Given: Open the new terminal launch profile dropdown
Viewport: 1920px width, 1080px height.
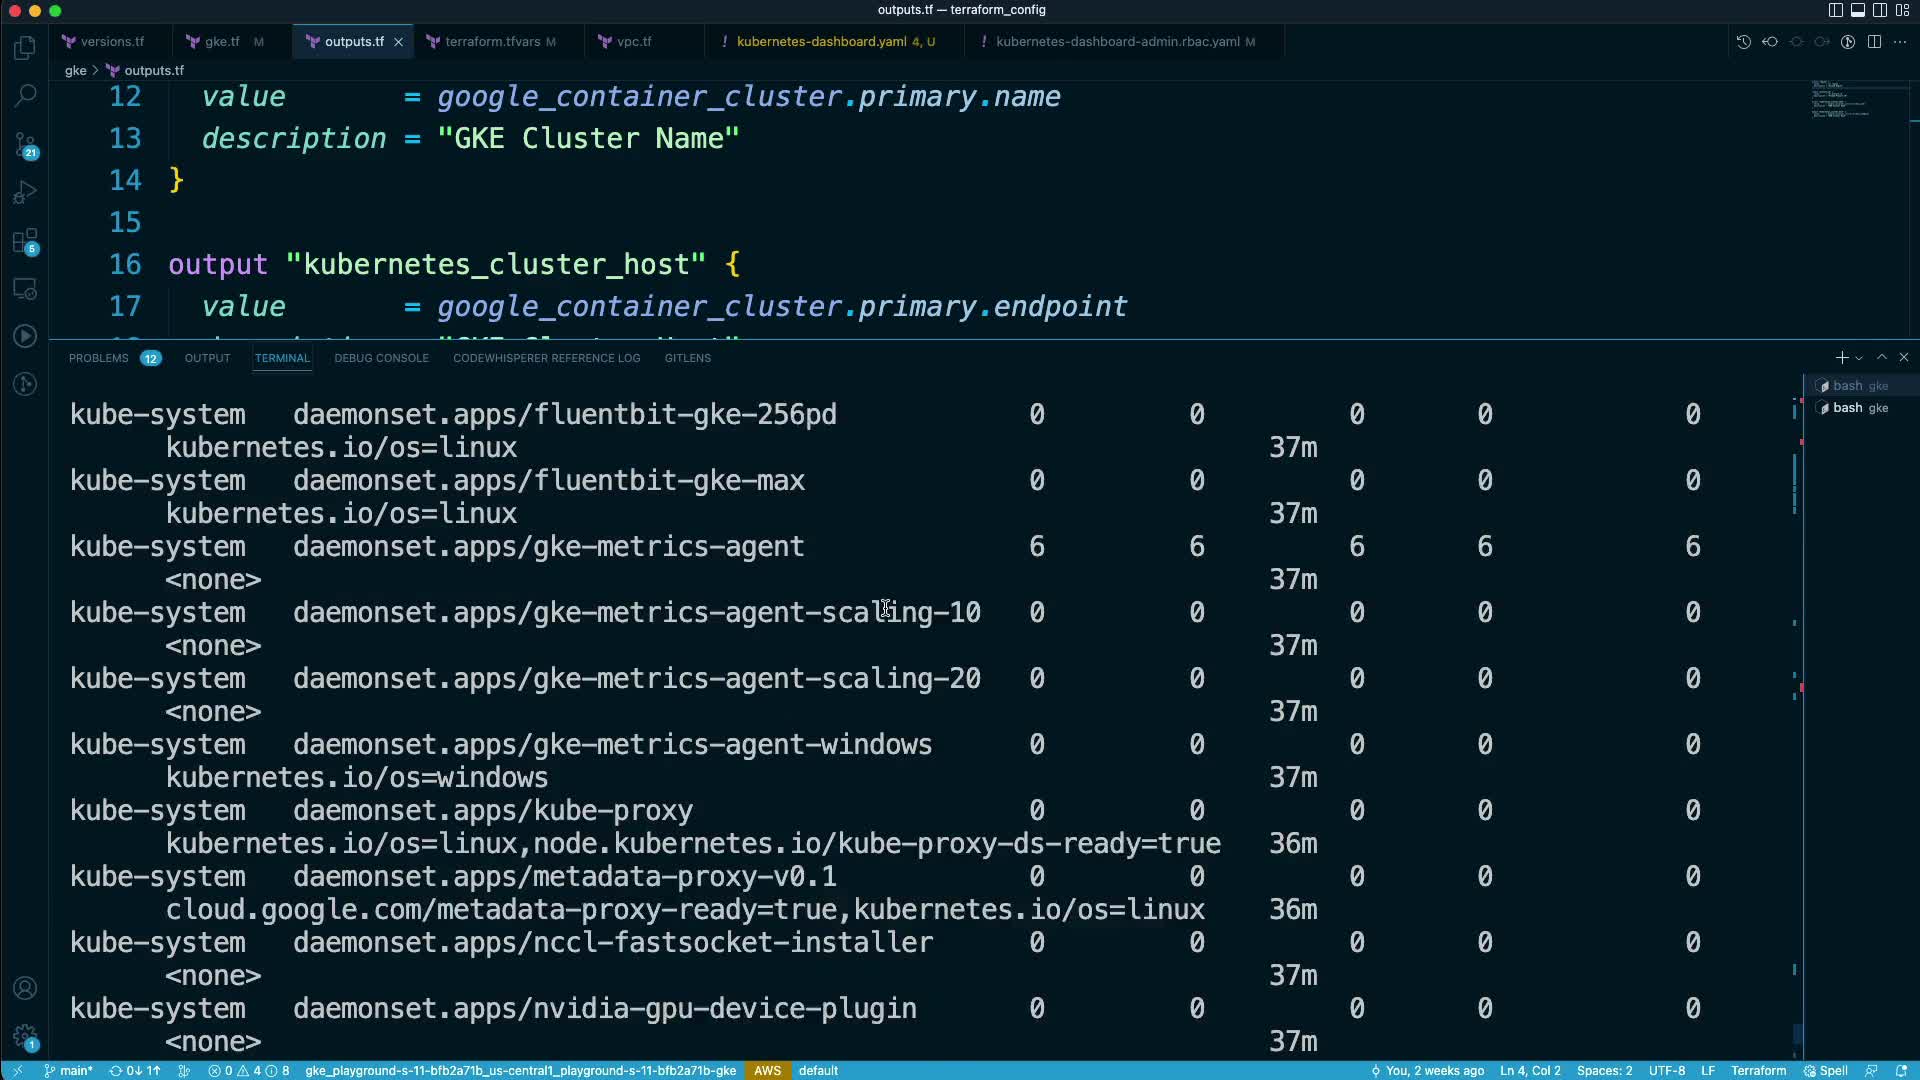Looking at the screenshot, I should pyautogui.click(x=1859, y=358).
